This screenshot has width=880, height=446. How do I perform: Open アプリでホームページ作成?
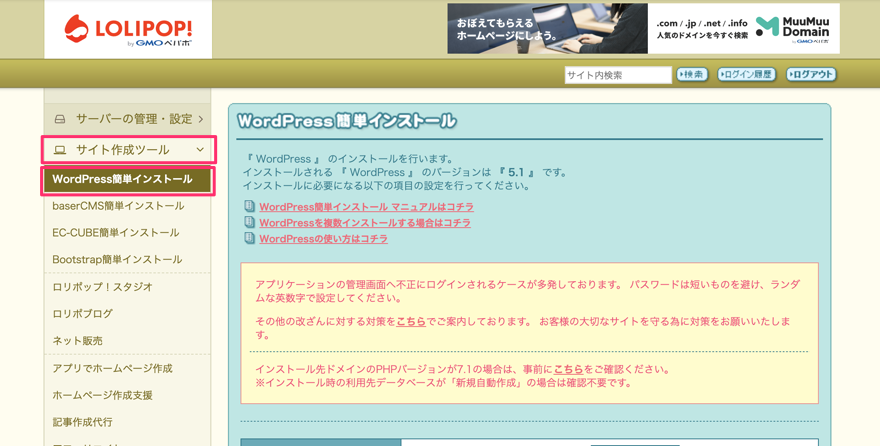tap(112, 369)
